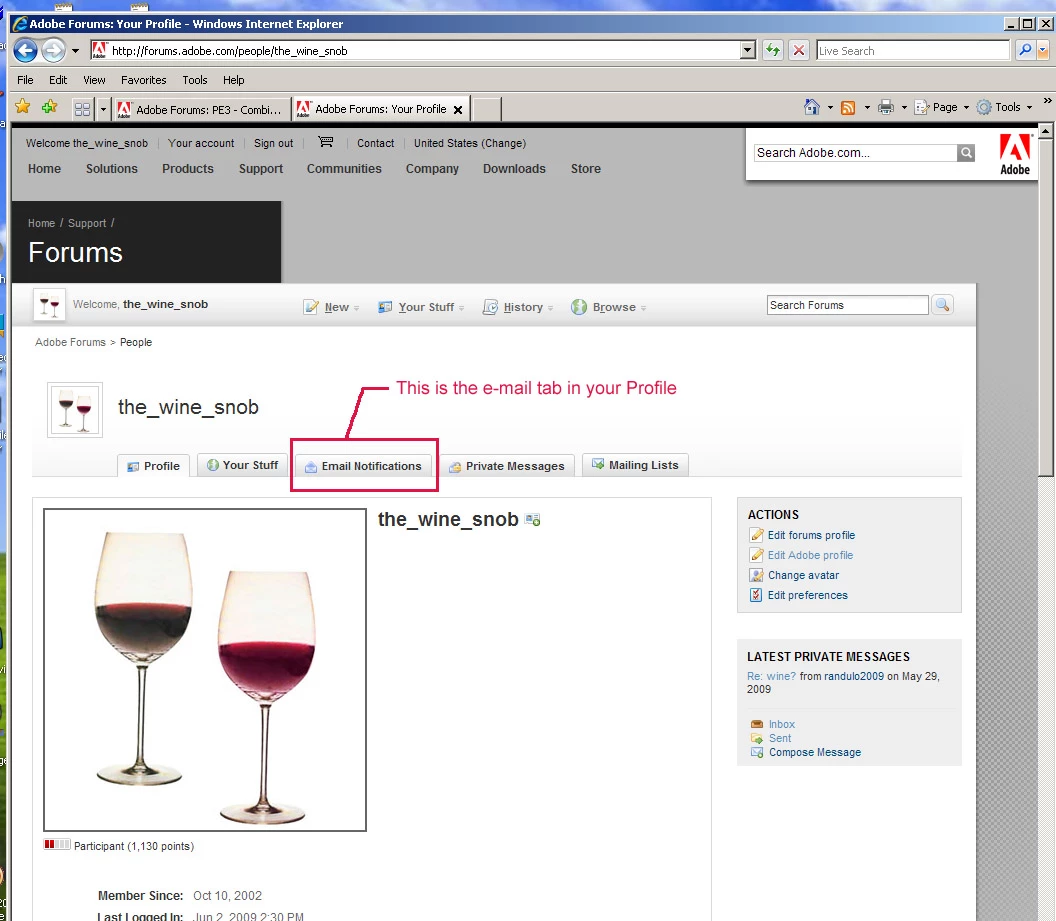Open the Email Notifications tab
The height and width of the screenshot is (921, 1056).
[363, 466]
